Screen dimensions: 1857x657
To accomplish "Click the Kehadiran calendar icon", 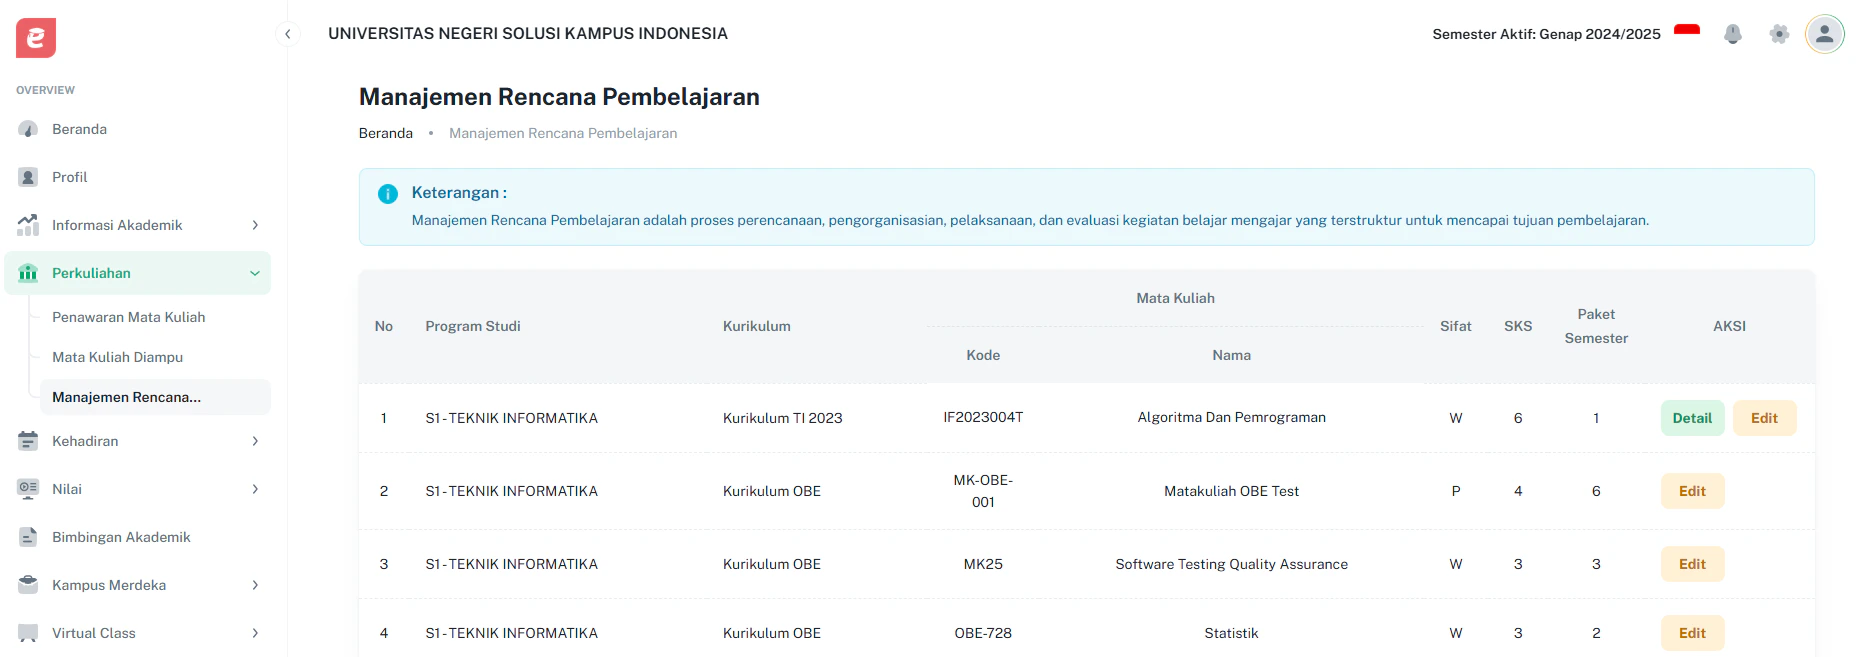I will coord(28,441).
